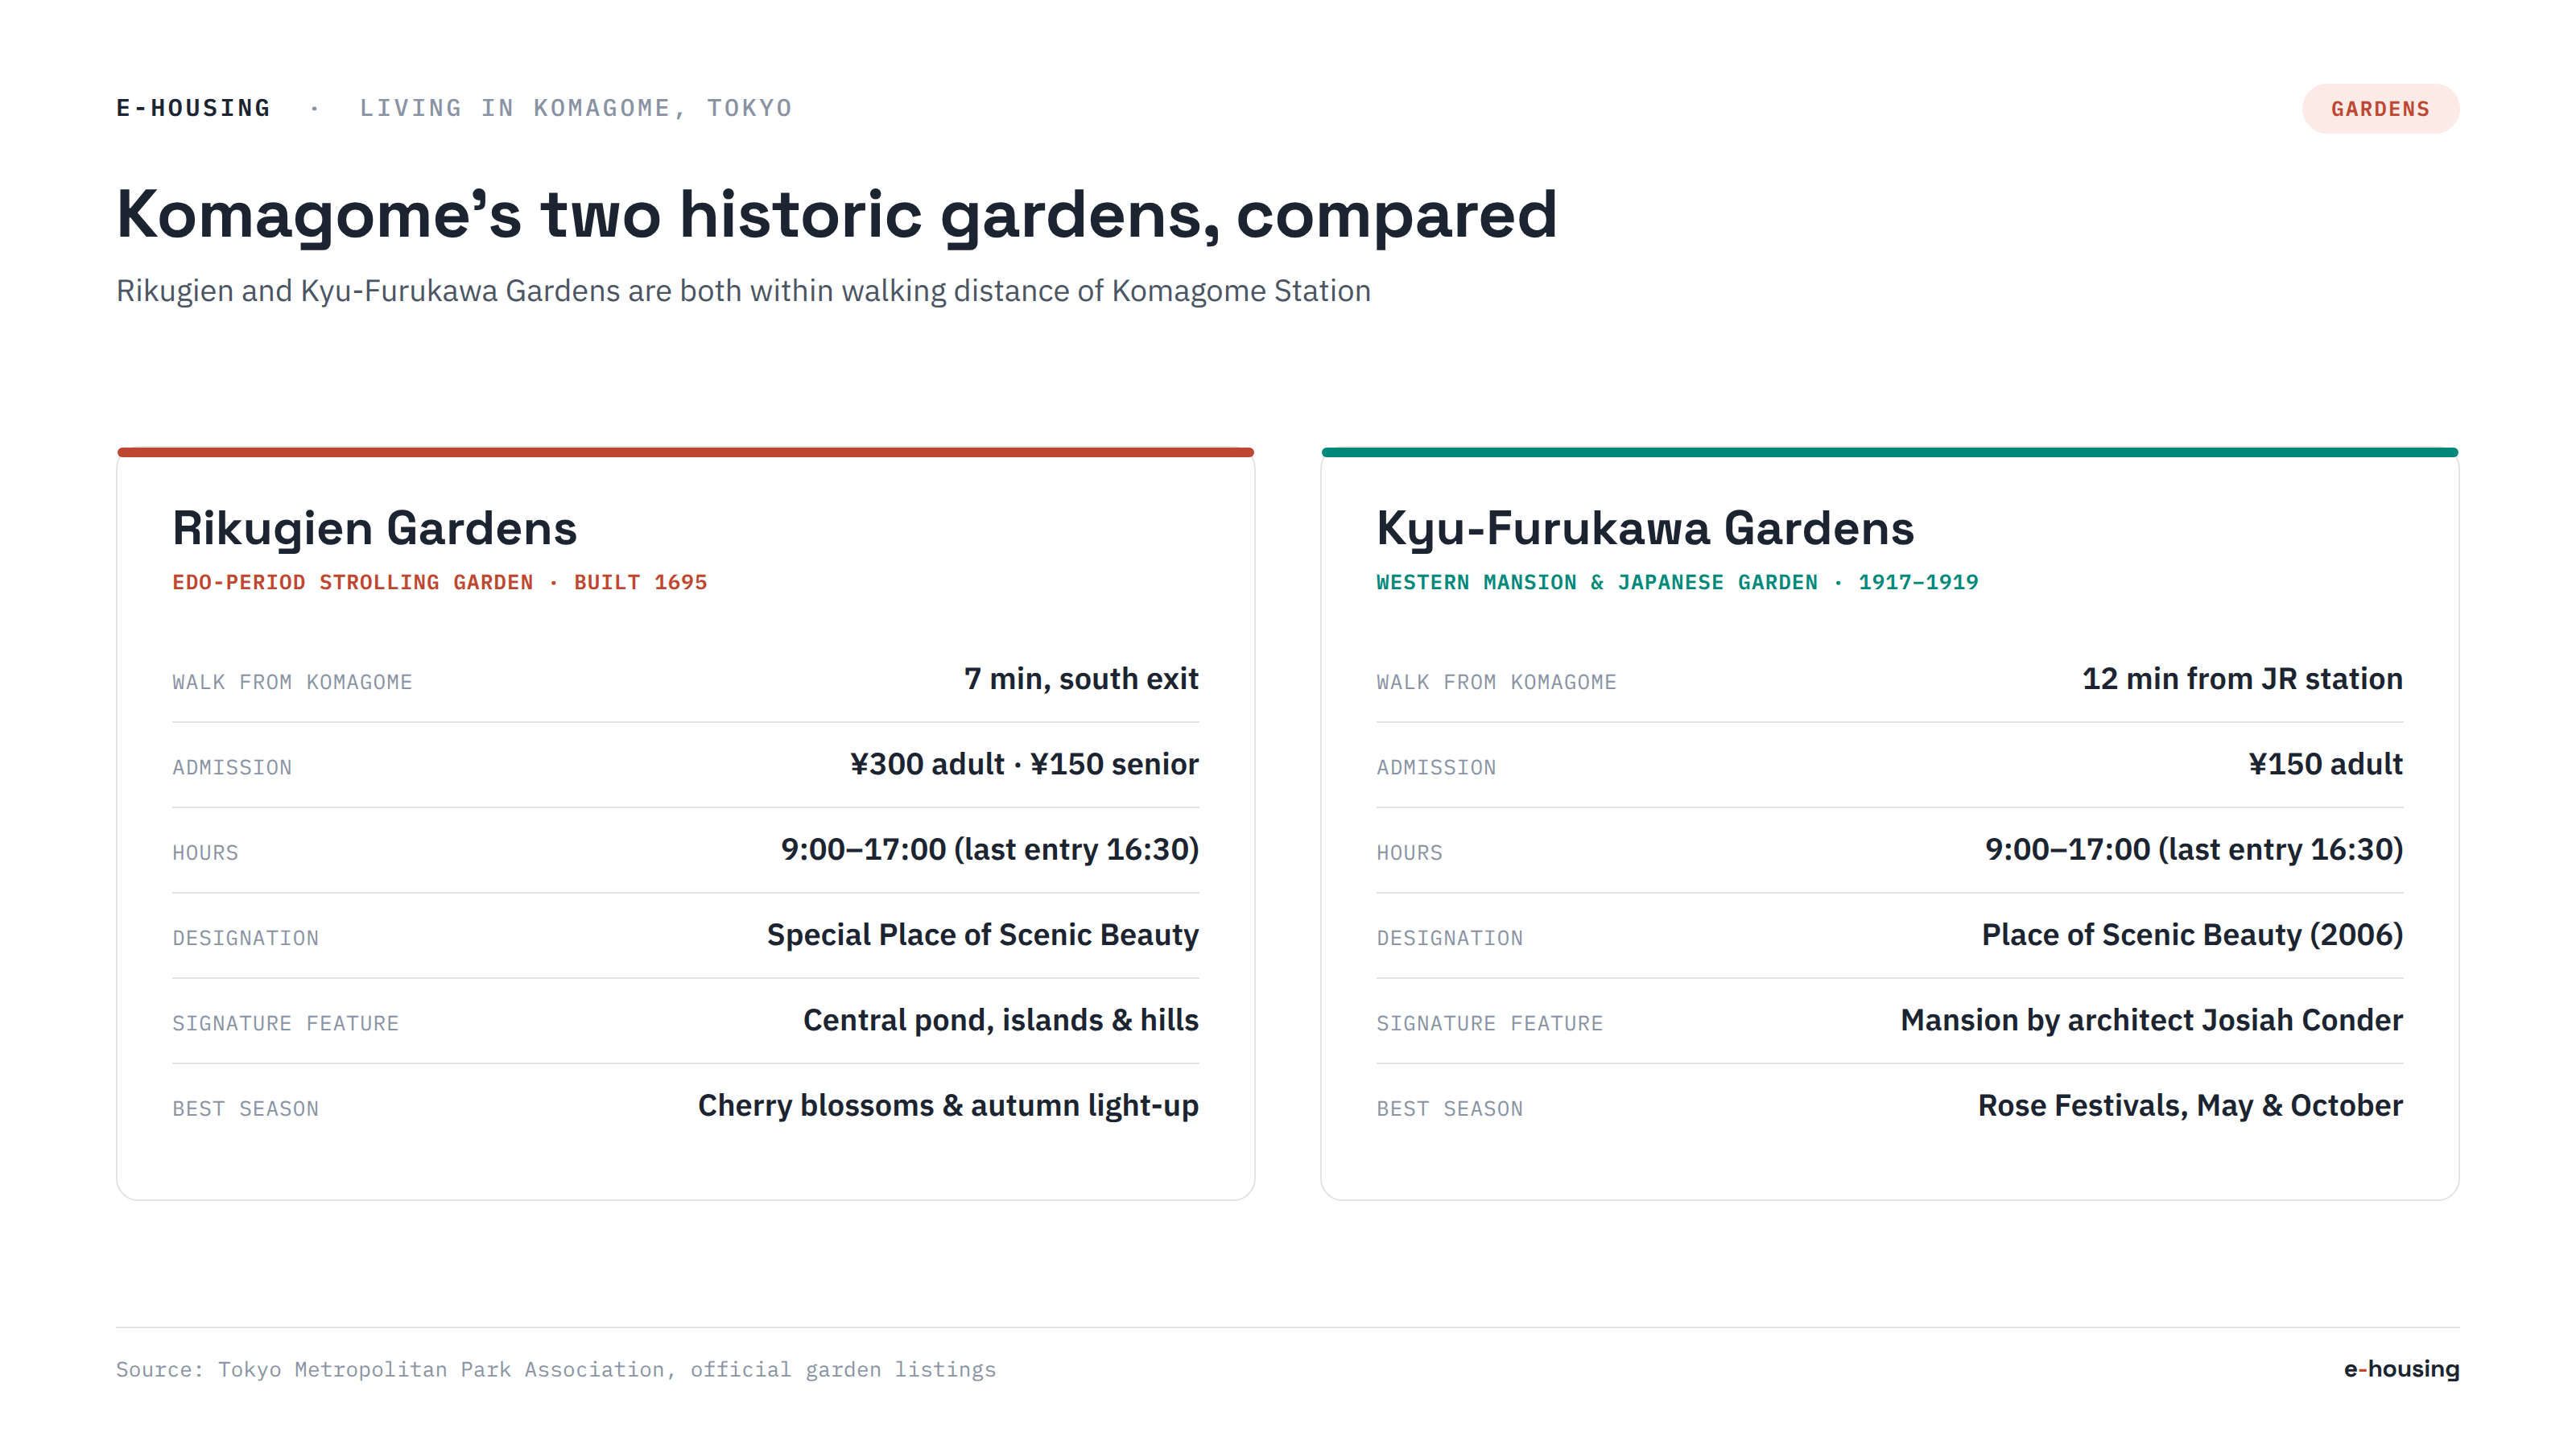
Task: Click the subtitle about walking distance of Komagome Station
Action: point(743,290)
